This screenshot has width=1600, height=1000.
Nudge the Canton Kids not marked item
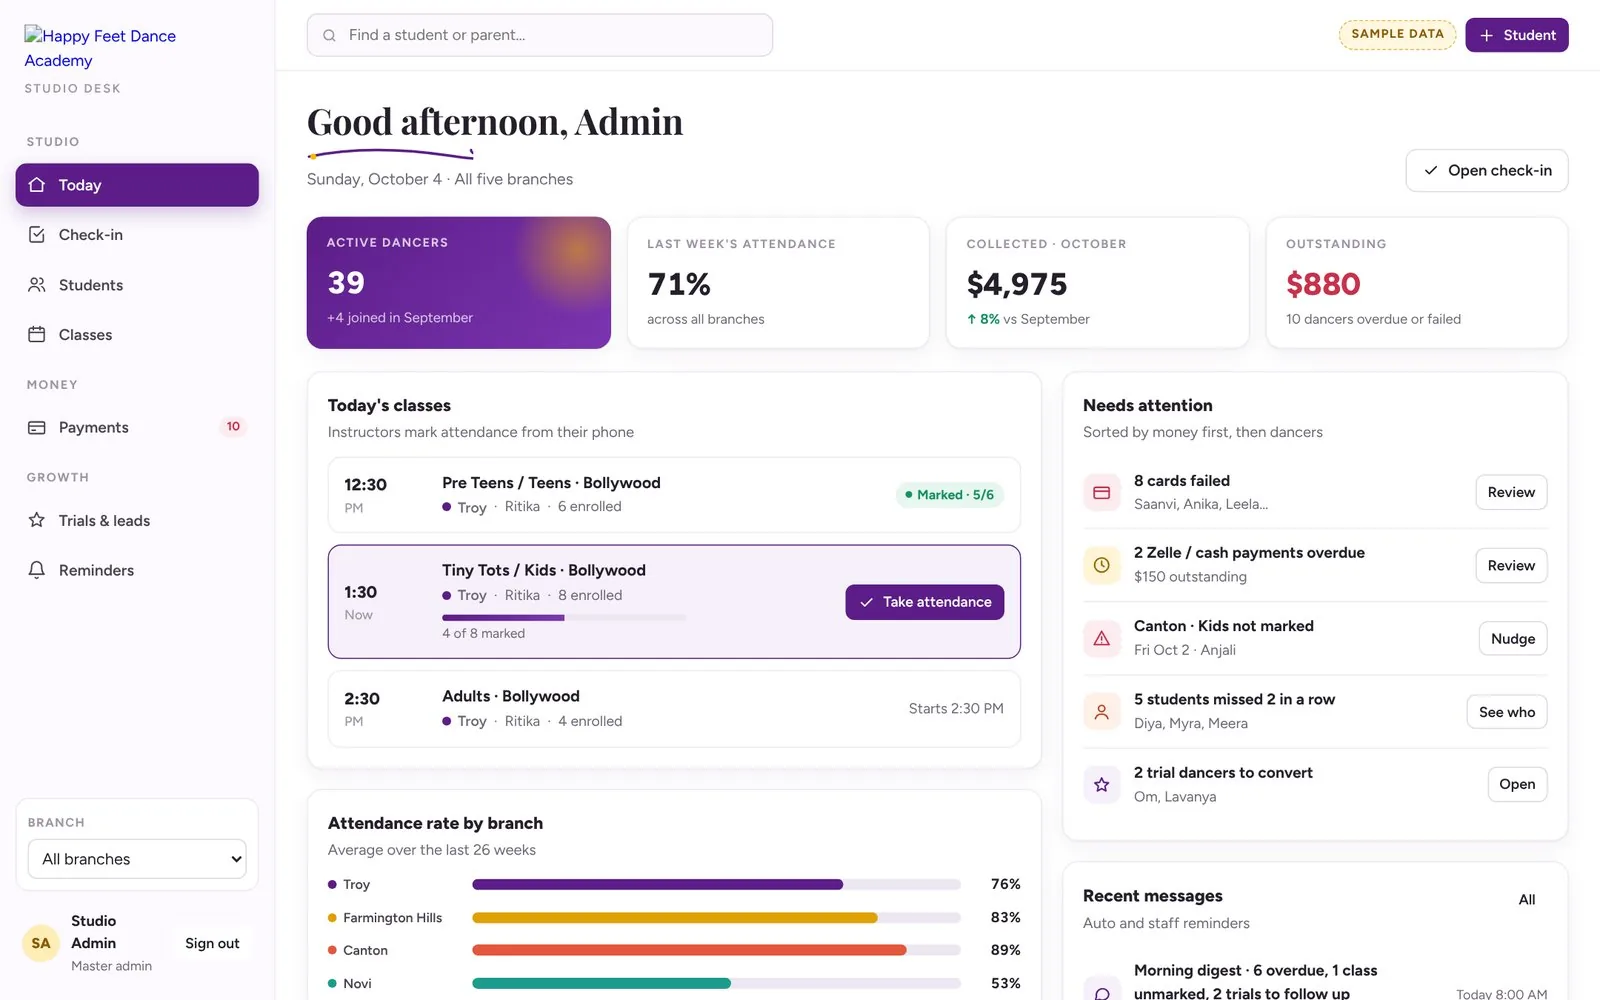(x=1513, y=639)
